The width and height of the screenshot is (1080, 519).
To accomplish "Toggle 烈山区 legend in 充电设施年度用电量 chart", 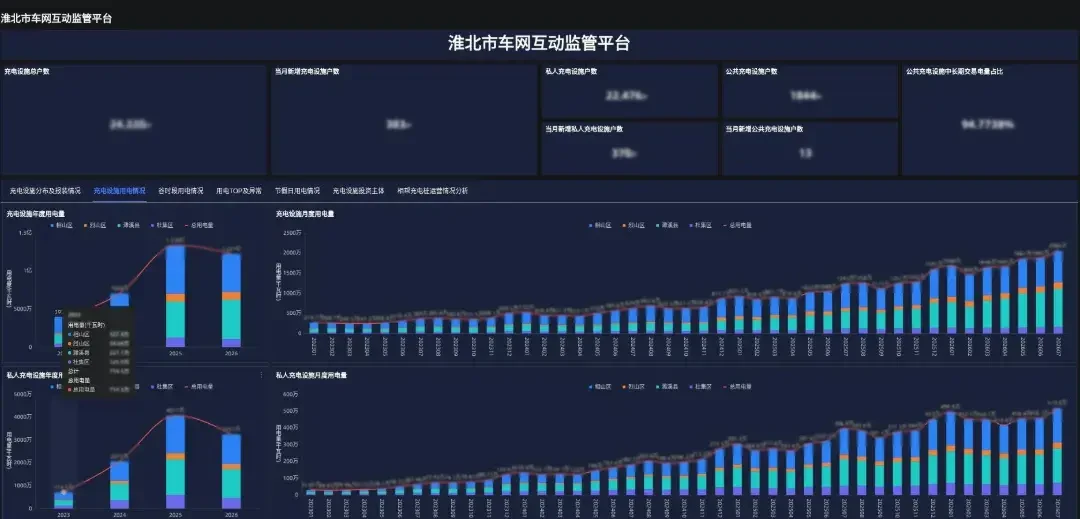I will coord(95,225).
